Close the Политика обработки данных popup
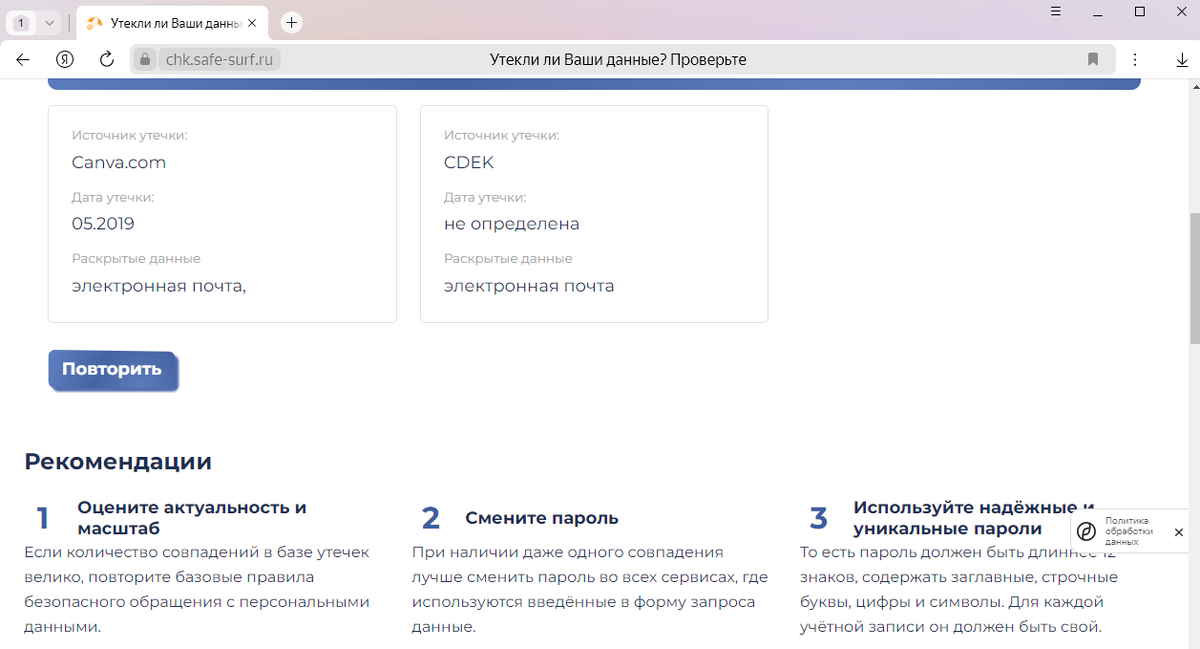Image resolution: width=1200 pixels, height=649 pixels. coord(1178,532)
